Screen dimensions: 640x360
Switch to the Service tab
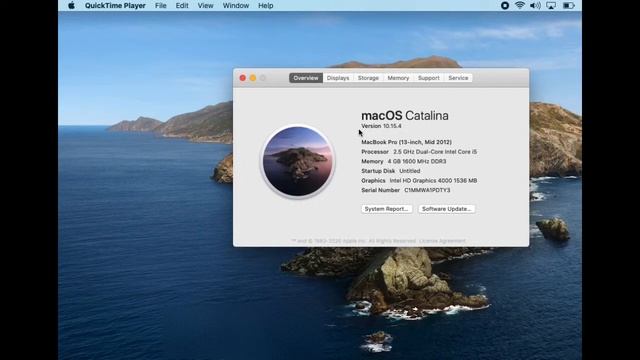[458, 78]
